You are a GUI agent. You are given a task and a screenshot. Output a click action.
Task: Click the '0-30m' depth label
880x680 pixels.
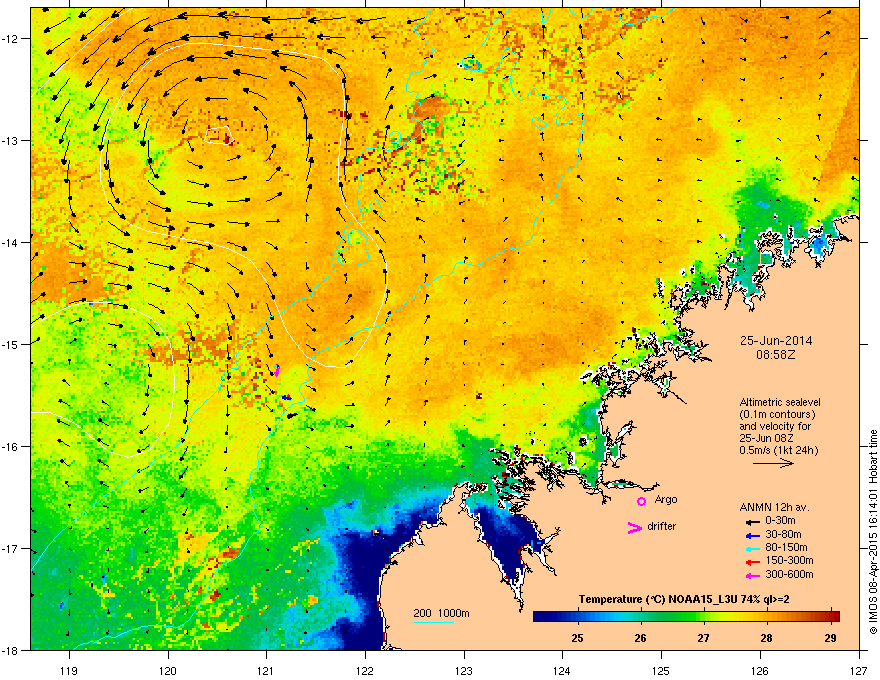[780, 521]
